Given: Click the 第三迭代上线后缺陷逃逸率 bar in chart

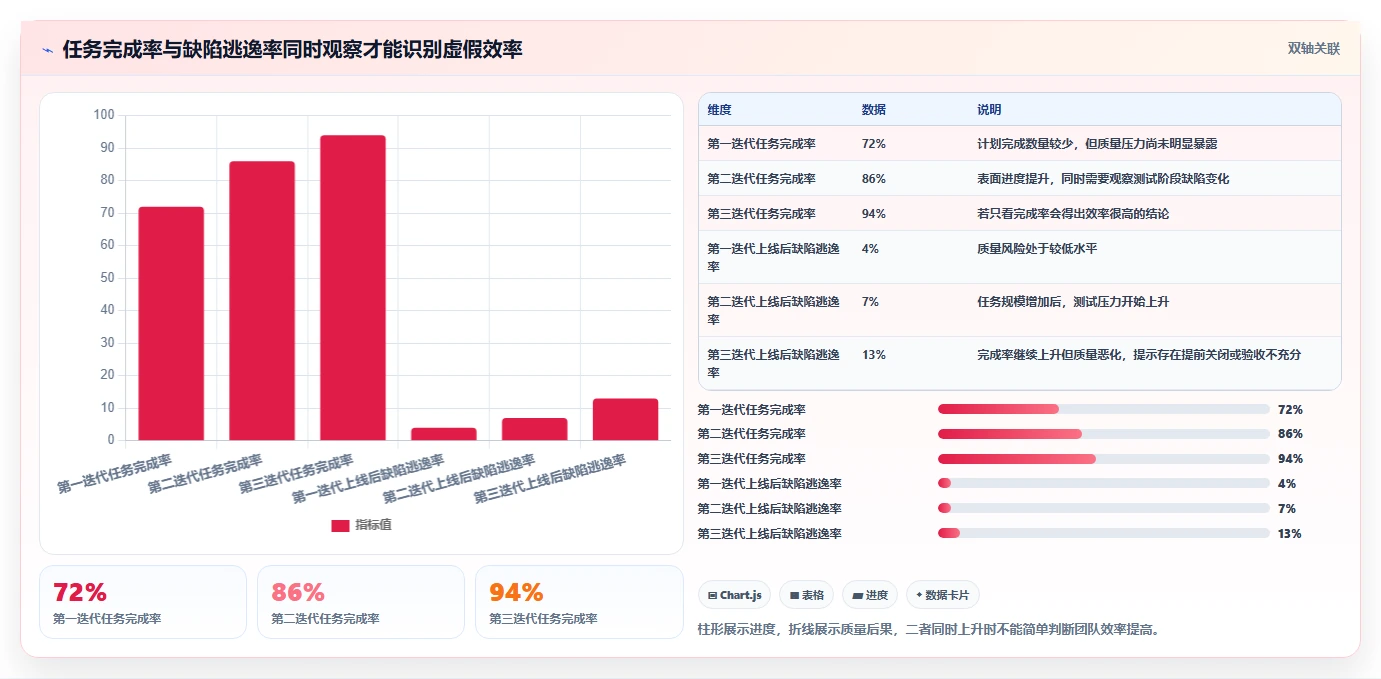Looking at the screenshot, I should click(626, 419).
